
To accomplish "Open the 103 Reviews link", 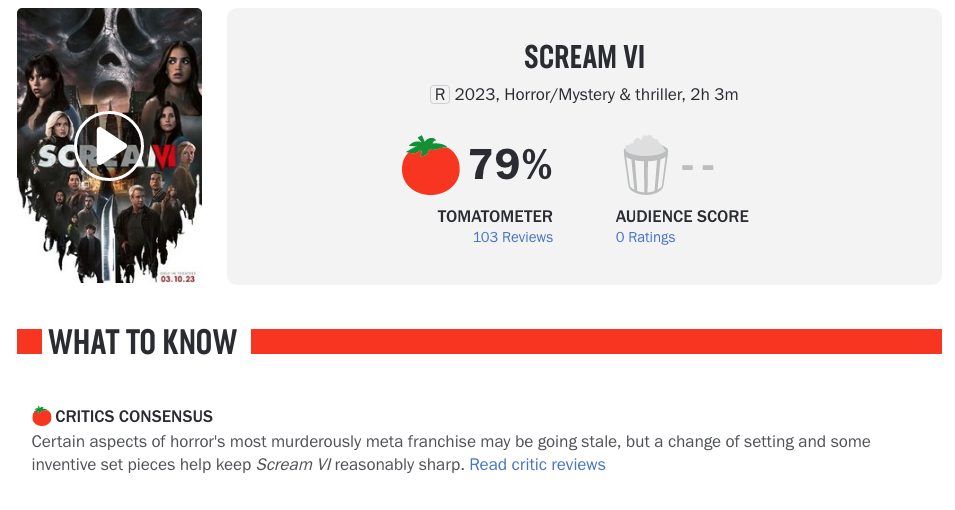I will 513,237.
